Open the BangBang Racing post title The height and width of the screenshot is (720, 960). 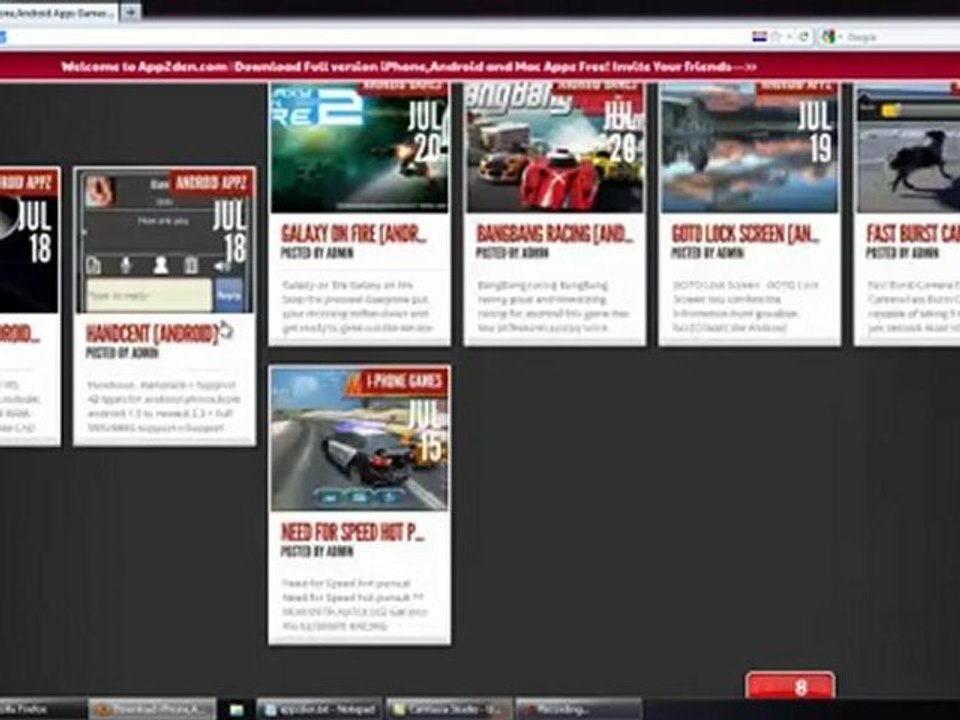click(x=553, y=234)
